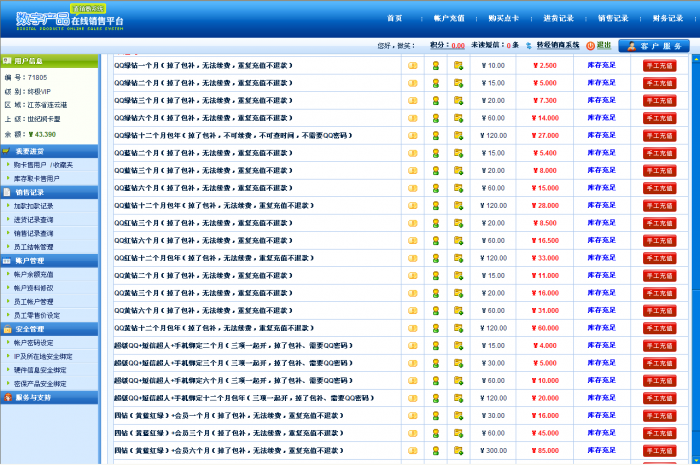The width and height of the screenshot is (700, 465).
Task: Open IP及所在地安全绑定 in sidebar
Action: click(x=43, y=357)
